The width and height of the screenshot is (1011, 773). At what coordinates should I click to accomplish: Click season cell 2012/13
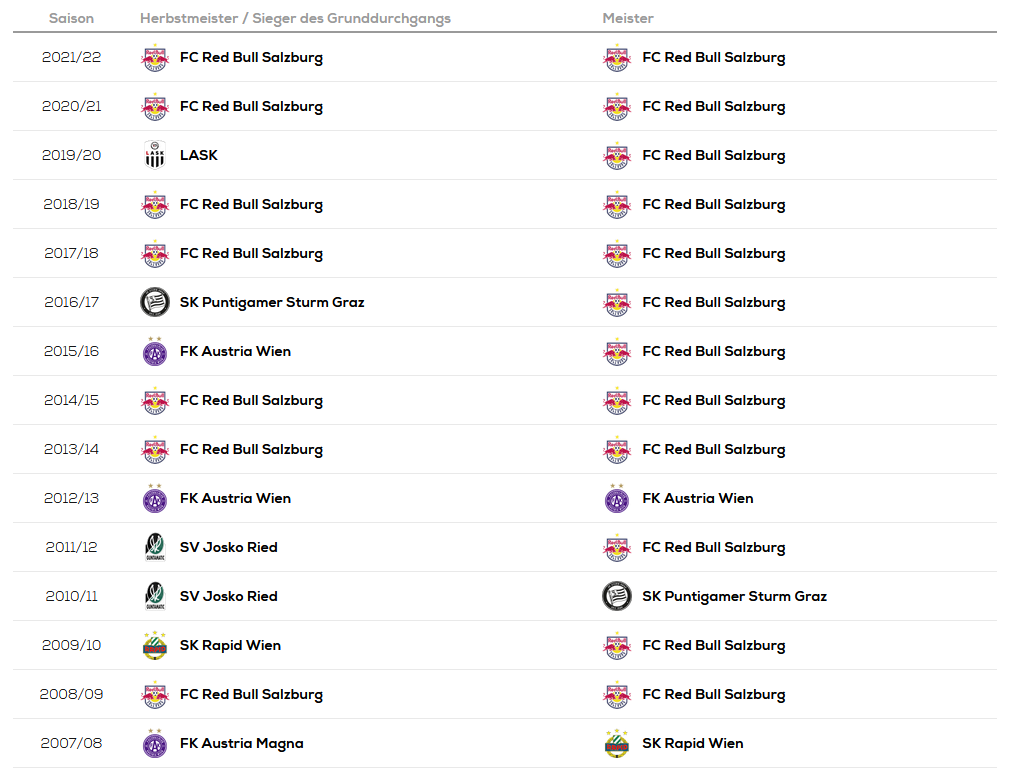[x=72, y=498]
